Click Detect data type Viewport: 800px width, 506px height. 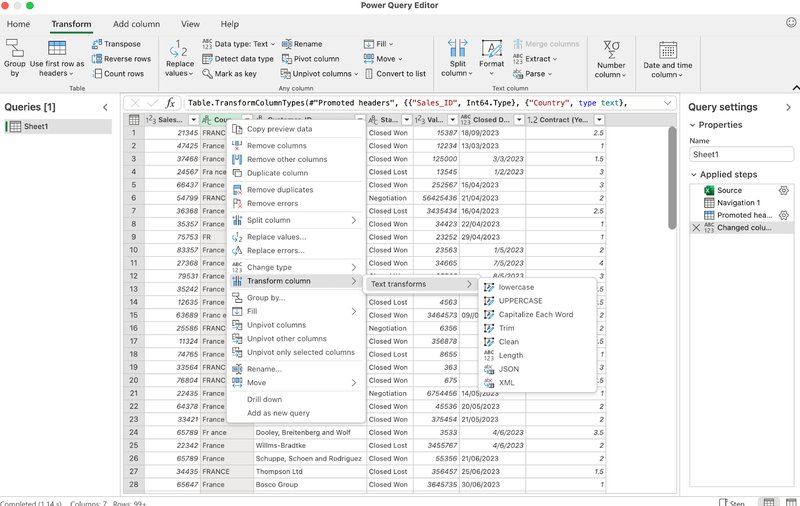[x=238, y=59]
